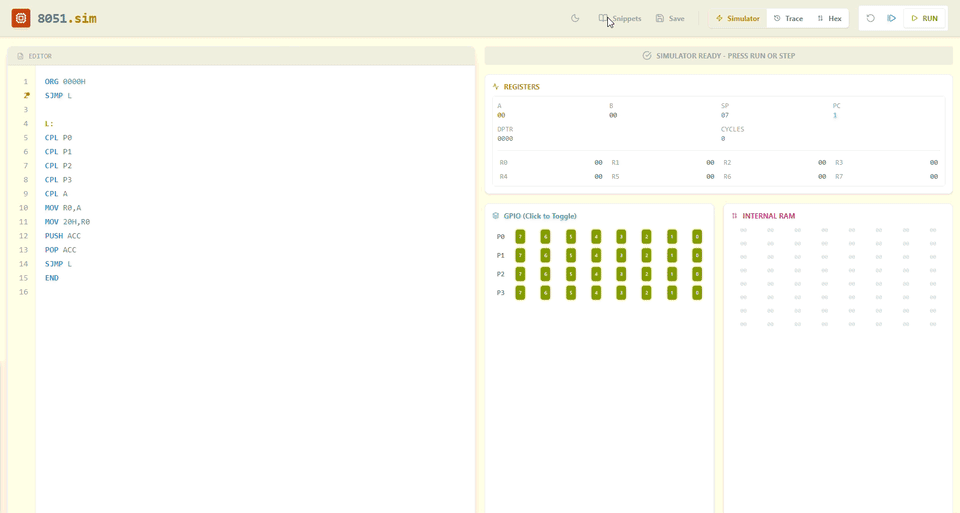
Task: Click the Save button
Action: click(x=670, y=18)
